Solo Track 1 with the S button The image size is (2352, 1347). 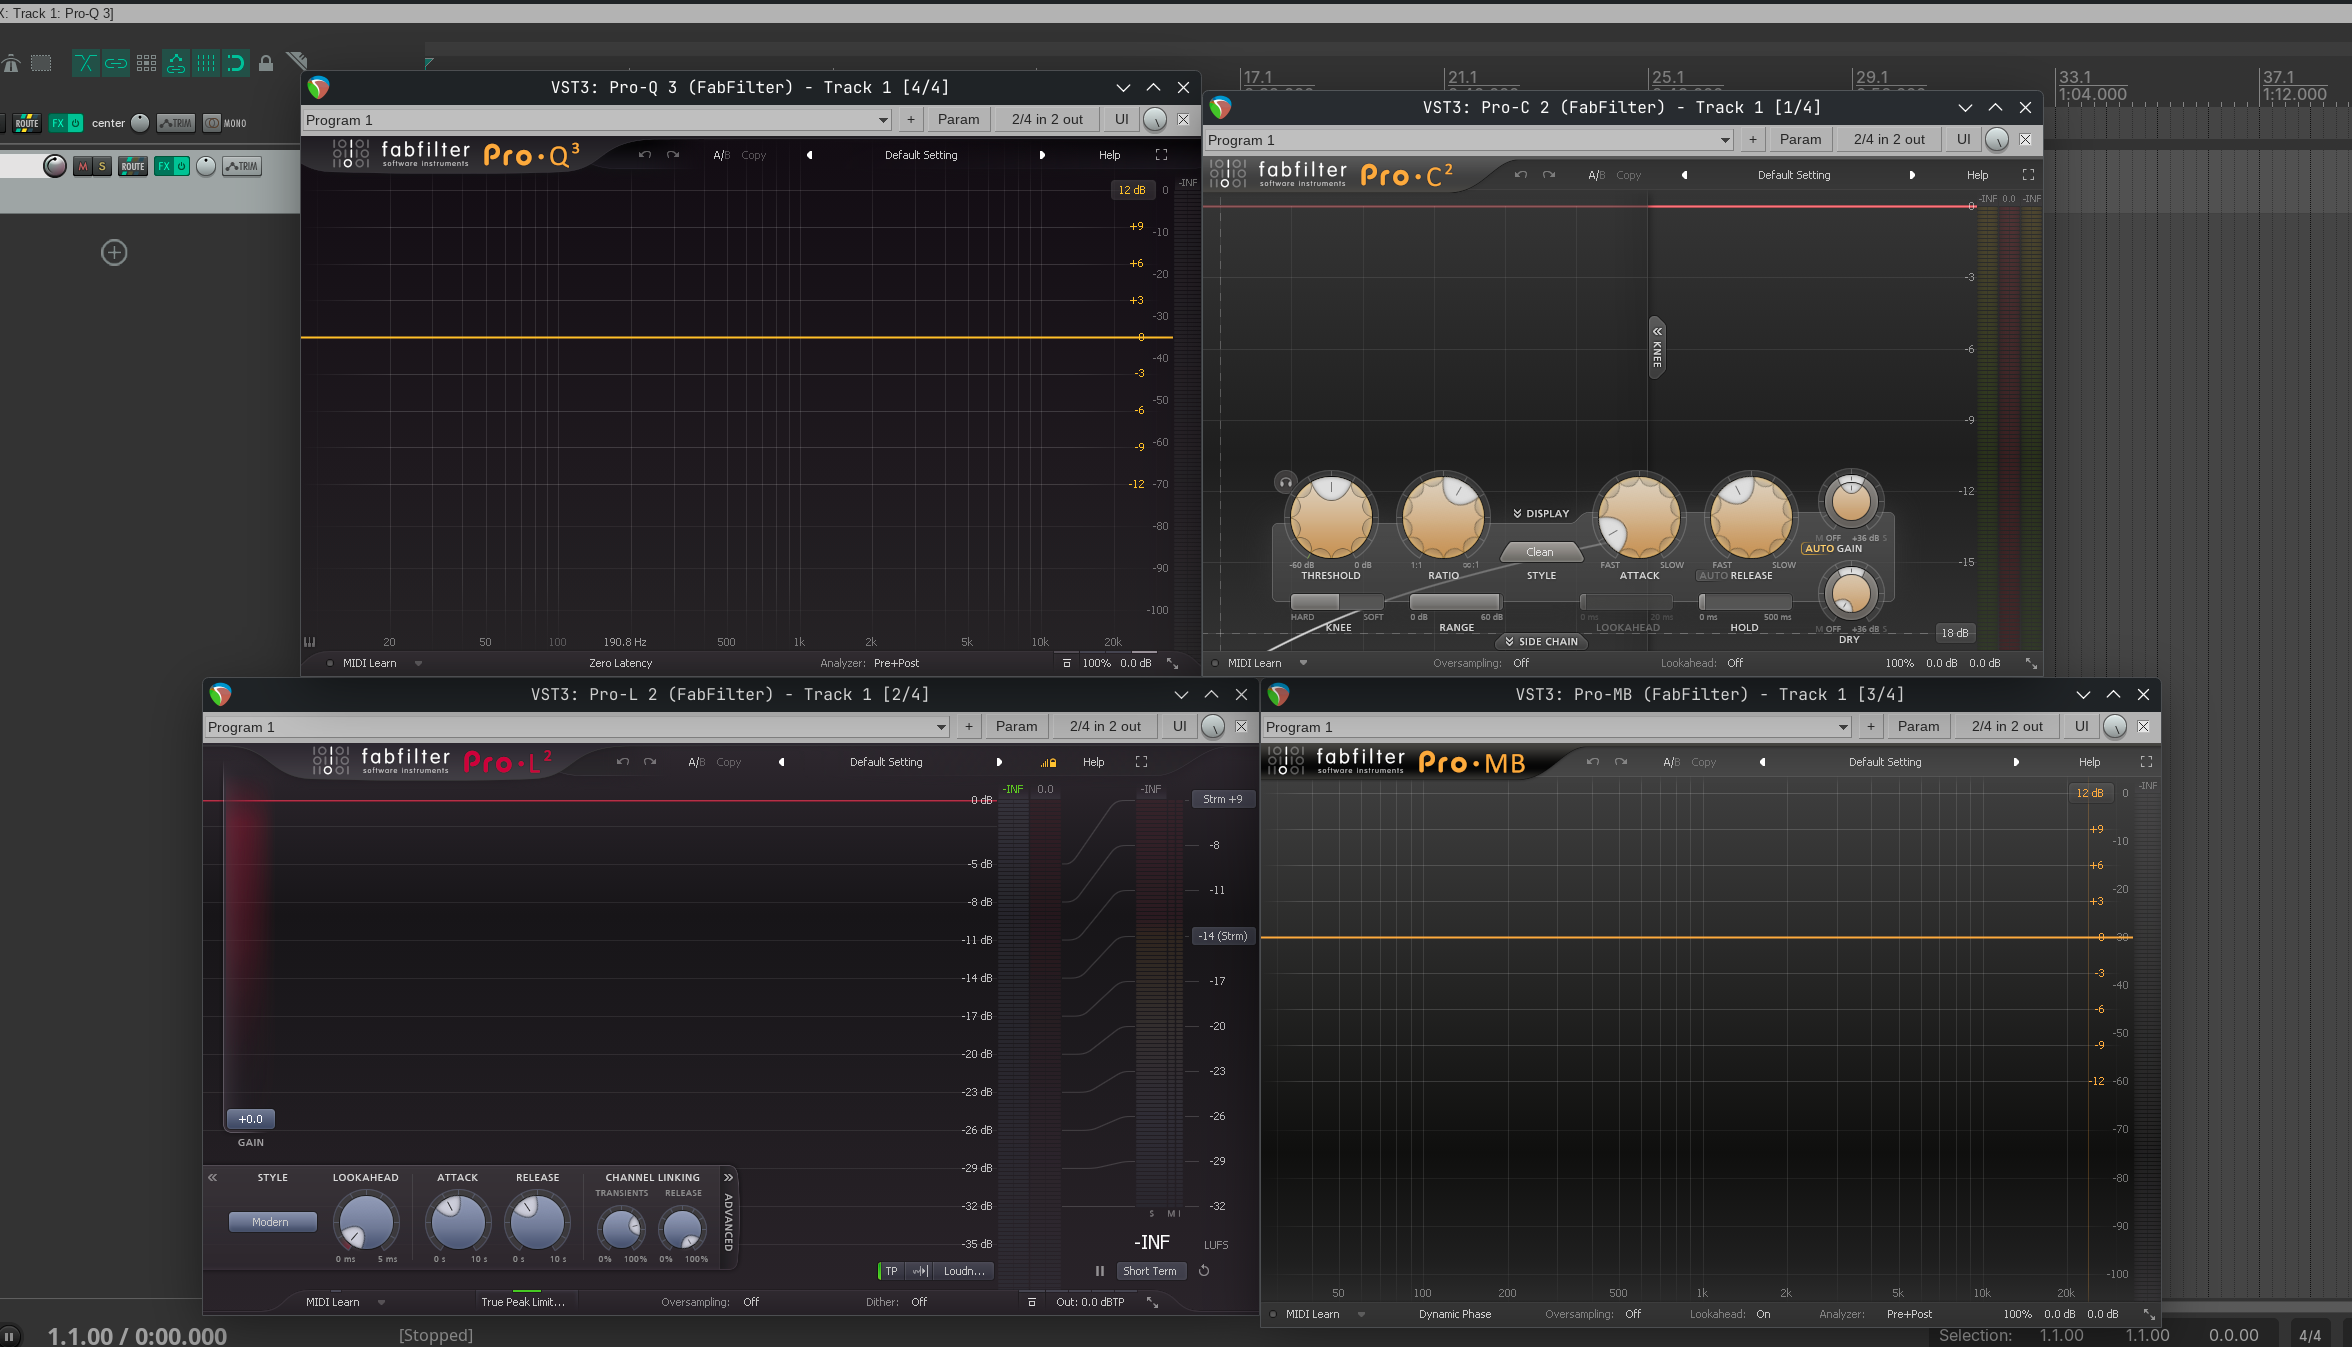point(102,167)
